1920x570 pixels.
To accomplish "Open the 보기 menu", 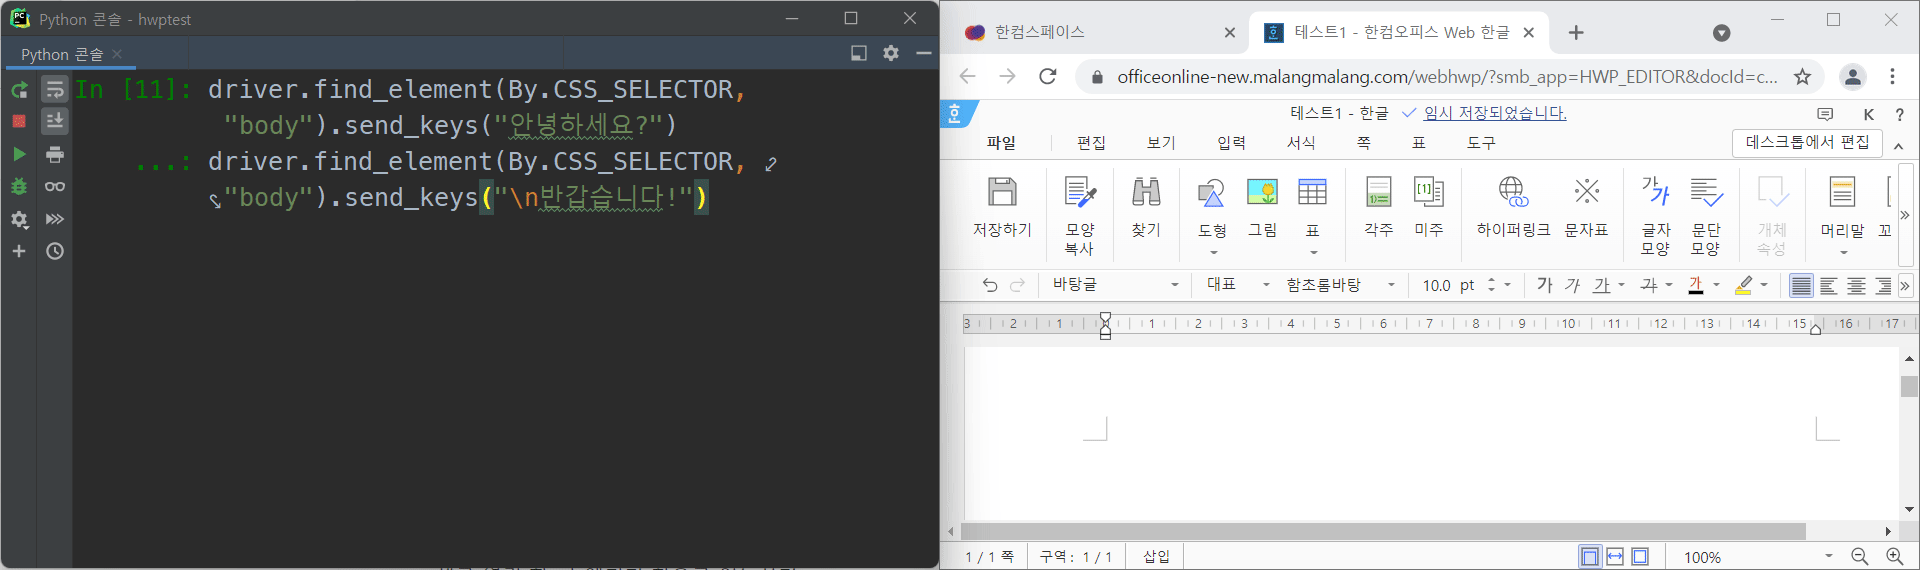I will pos(1161,143).
